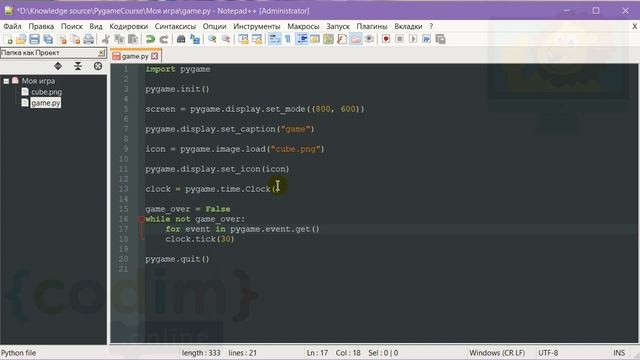The height and width of the screenshot is (360, 640).
Task: Collapse the 'Моя игра' folder node
Action: click(x=6, y=81)
